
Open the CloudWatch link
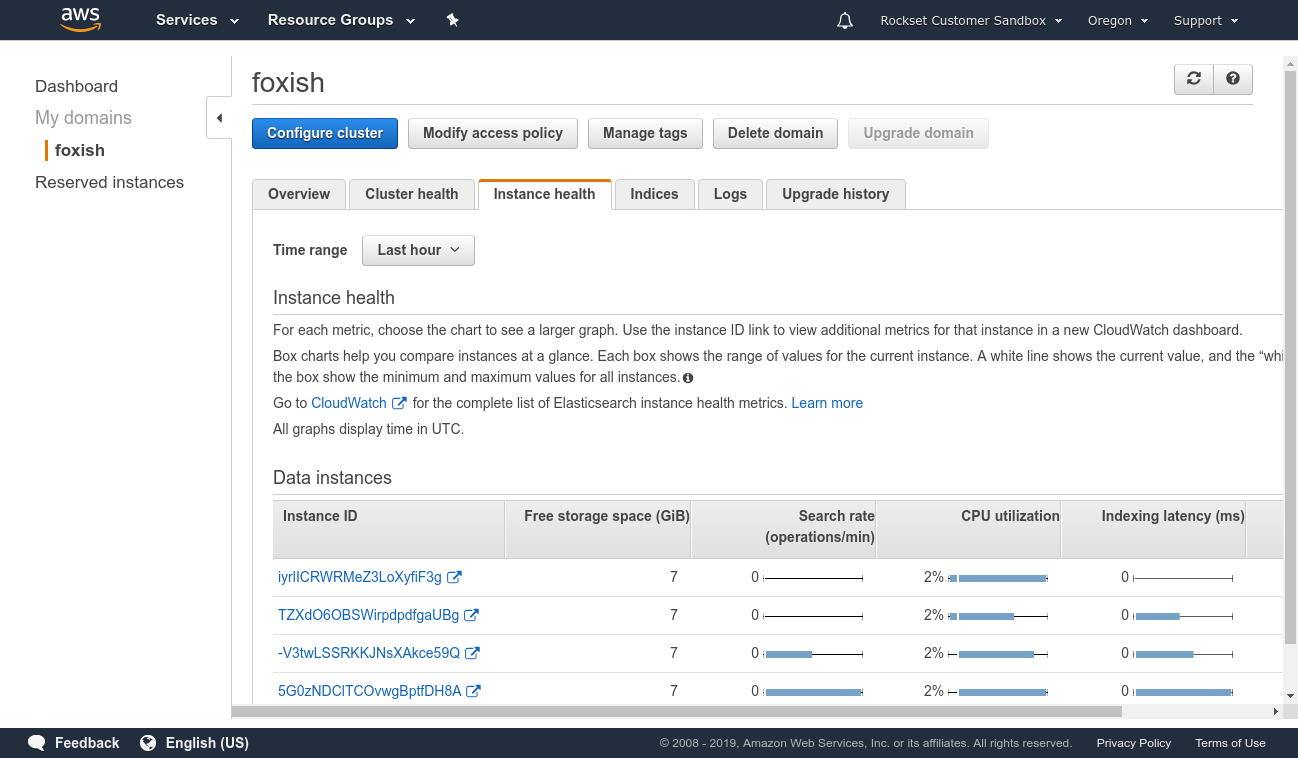pyautogui.click(x=349, y=403)
